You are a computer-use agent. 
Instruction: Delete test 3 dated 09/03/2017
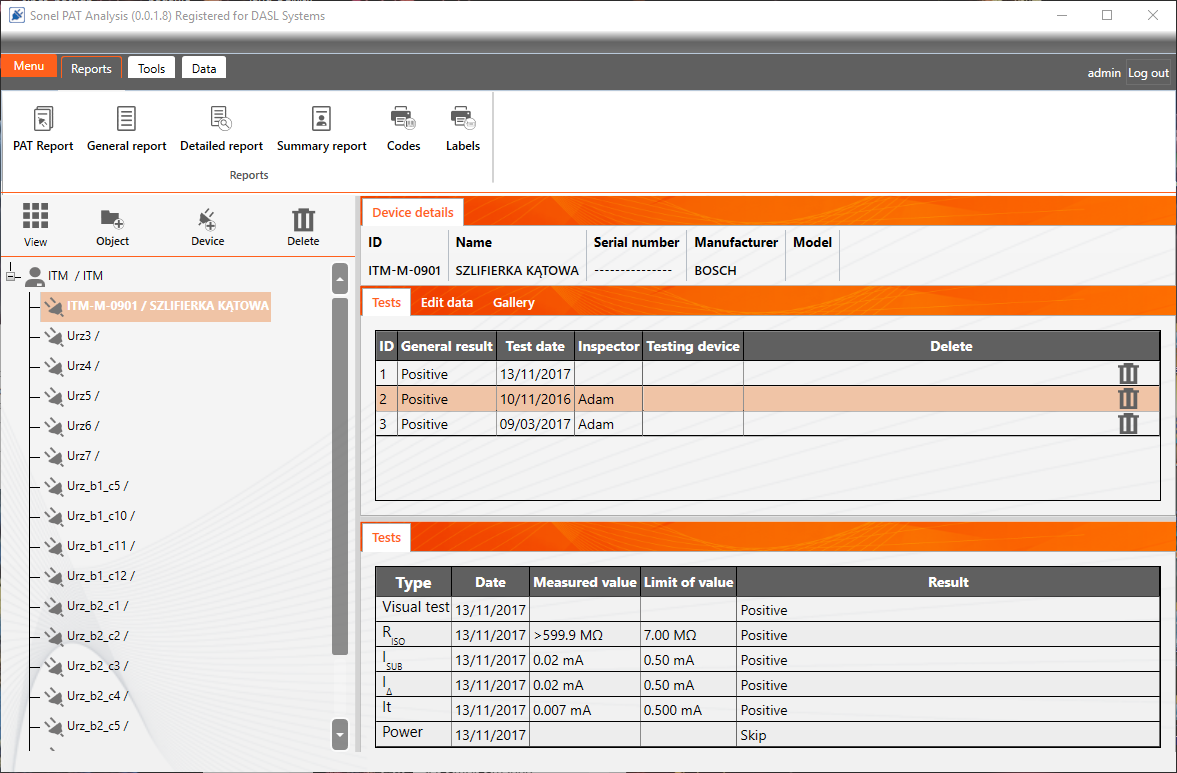1128,424
